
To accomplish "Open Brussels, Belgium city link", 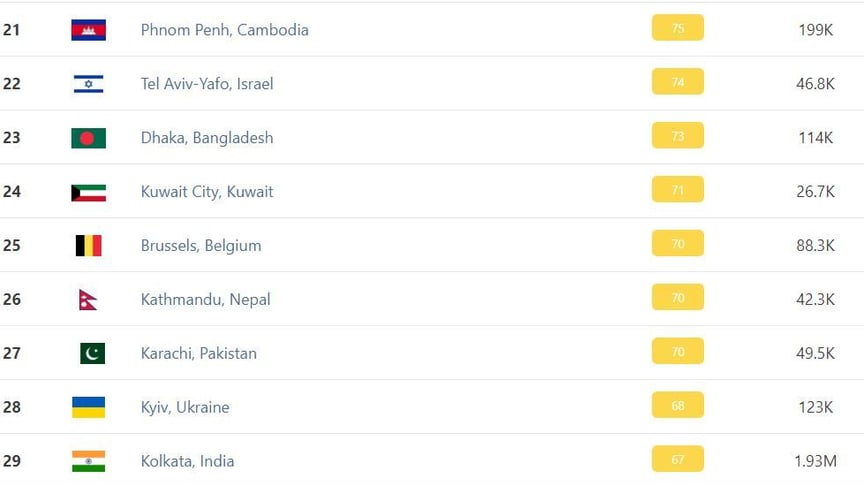I will (201, 246).
